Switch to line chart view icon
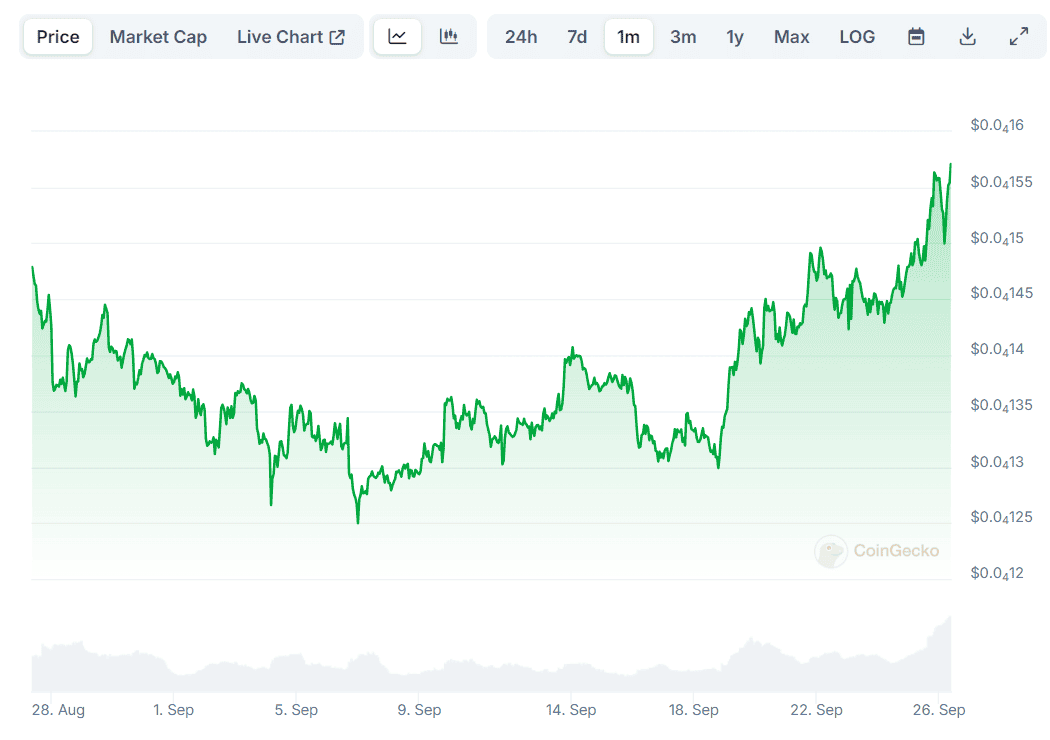The width and height of the screenshot is (1050, 740). pos(398,37)
